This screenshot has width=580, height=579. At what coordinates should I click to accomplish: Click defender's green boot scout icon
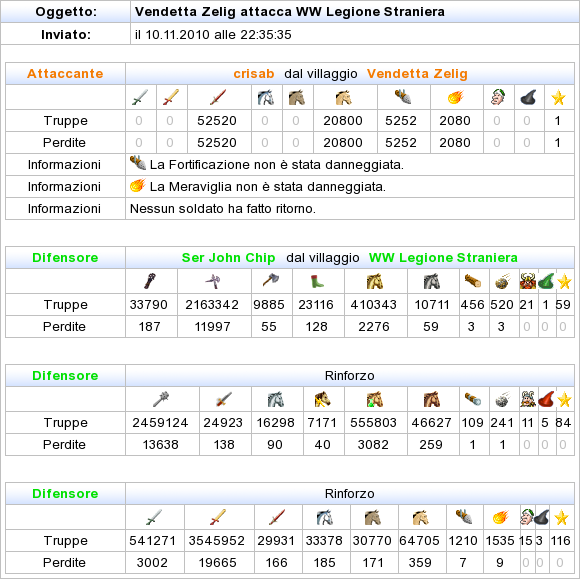click(x=317, y=281)
